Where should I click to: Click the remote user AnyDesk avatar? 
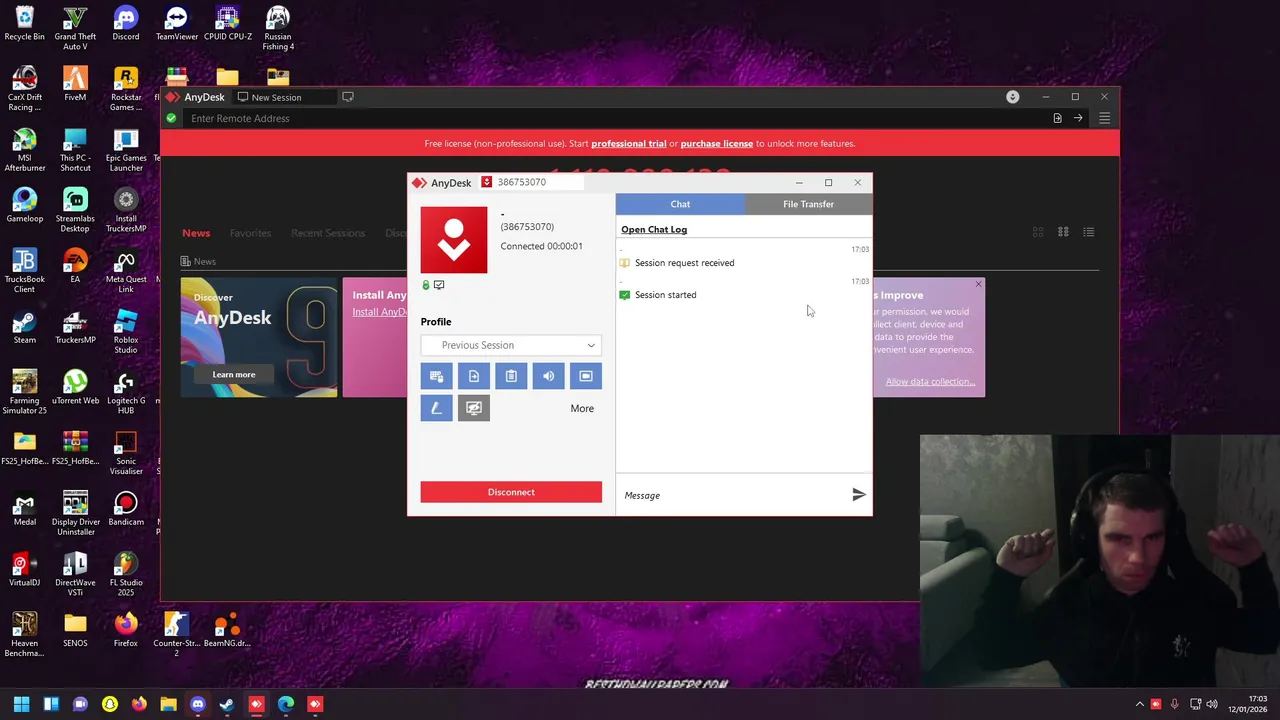[x=454, y=240]
